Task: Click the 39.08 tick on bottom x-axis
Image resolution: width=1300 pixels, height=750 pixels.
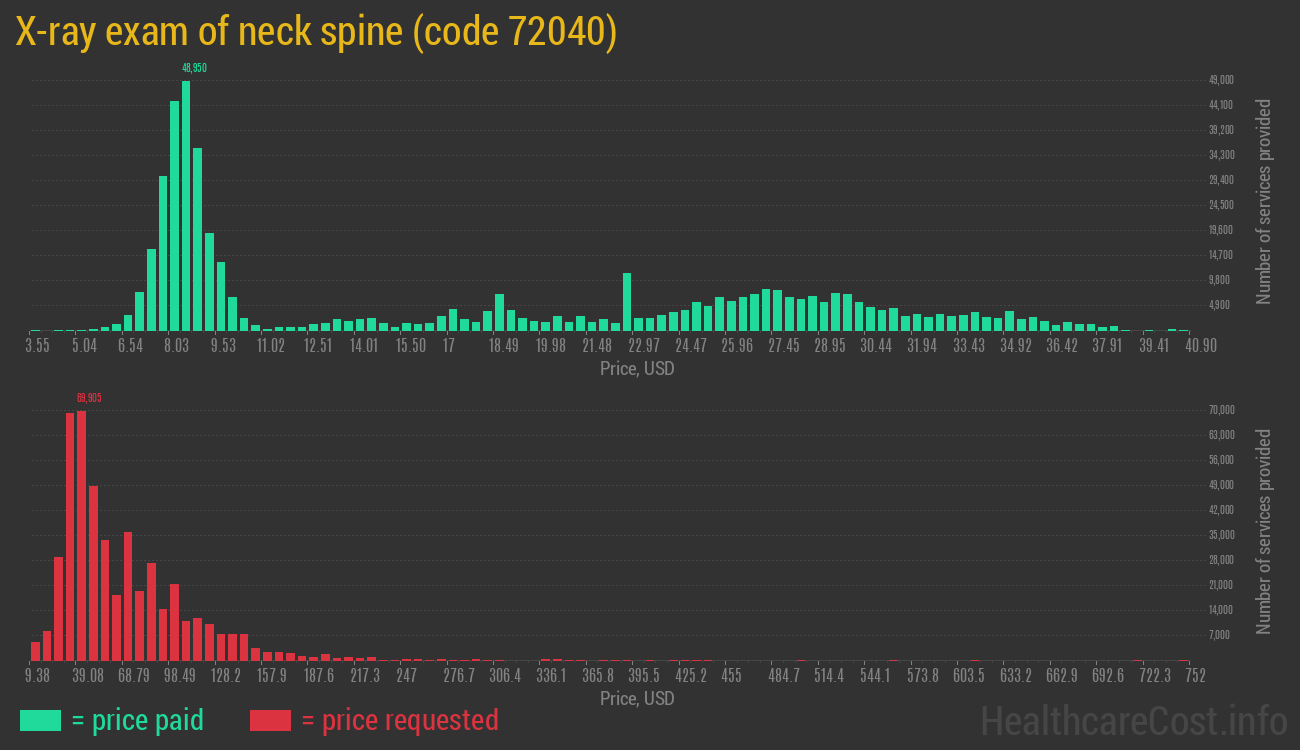Action: (88, 676)
